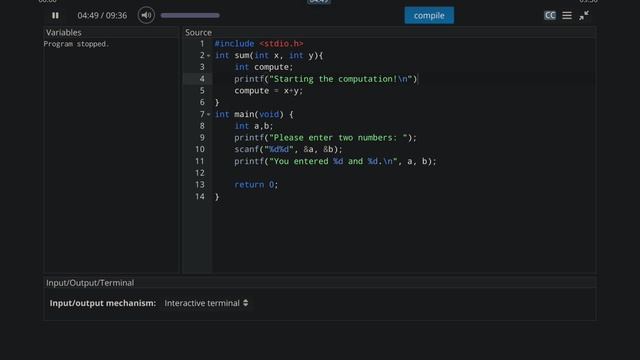Toggle closed captions CC

pyautogui.click(x=550, y=16)
